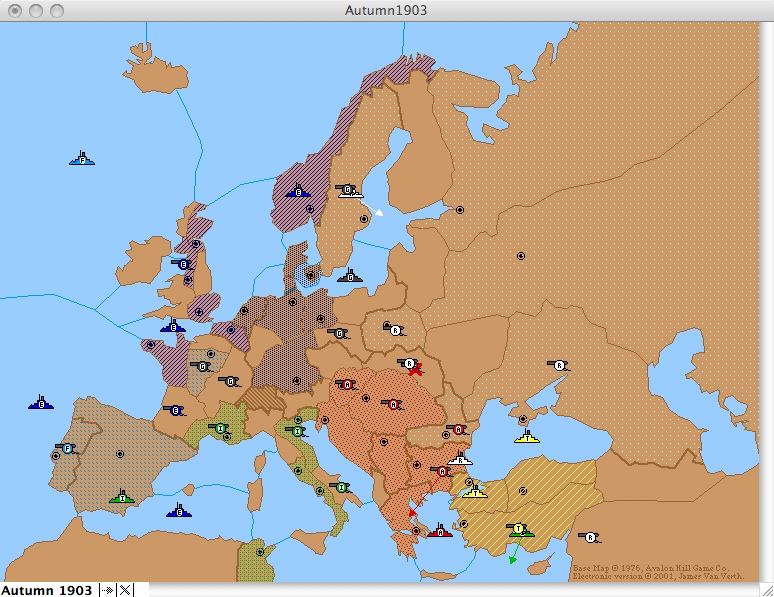Select the English fleet in the Western Mediterranean
This screenshot has width=774, height=597.
179,510
